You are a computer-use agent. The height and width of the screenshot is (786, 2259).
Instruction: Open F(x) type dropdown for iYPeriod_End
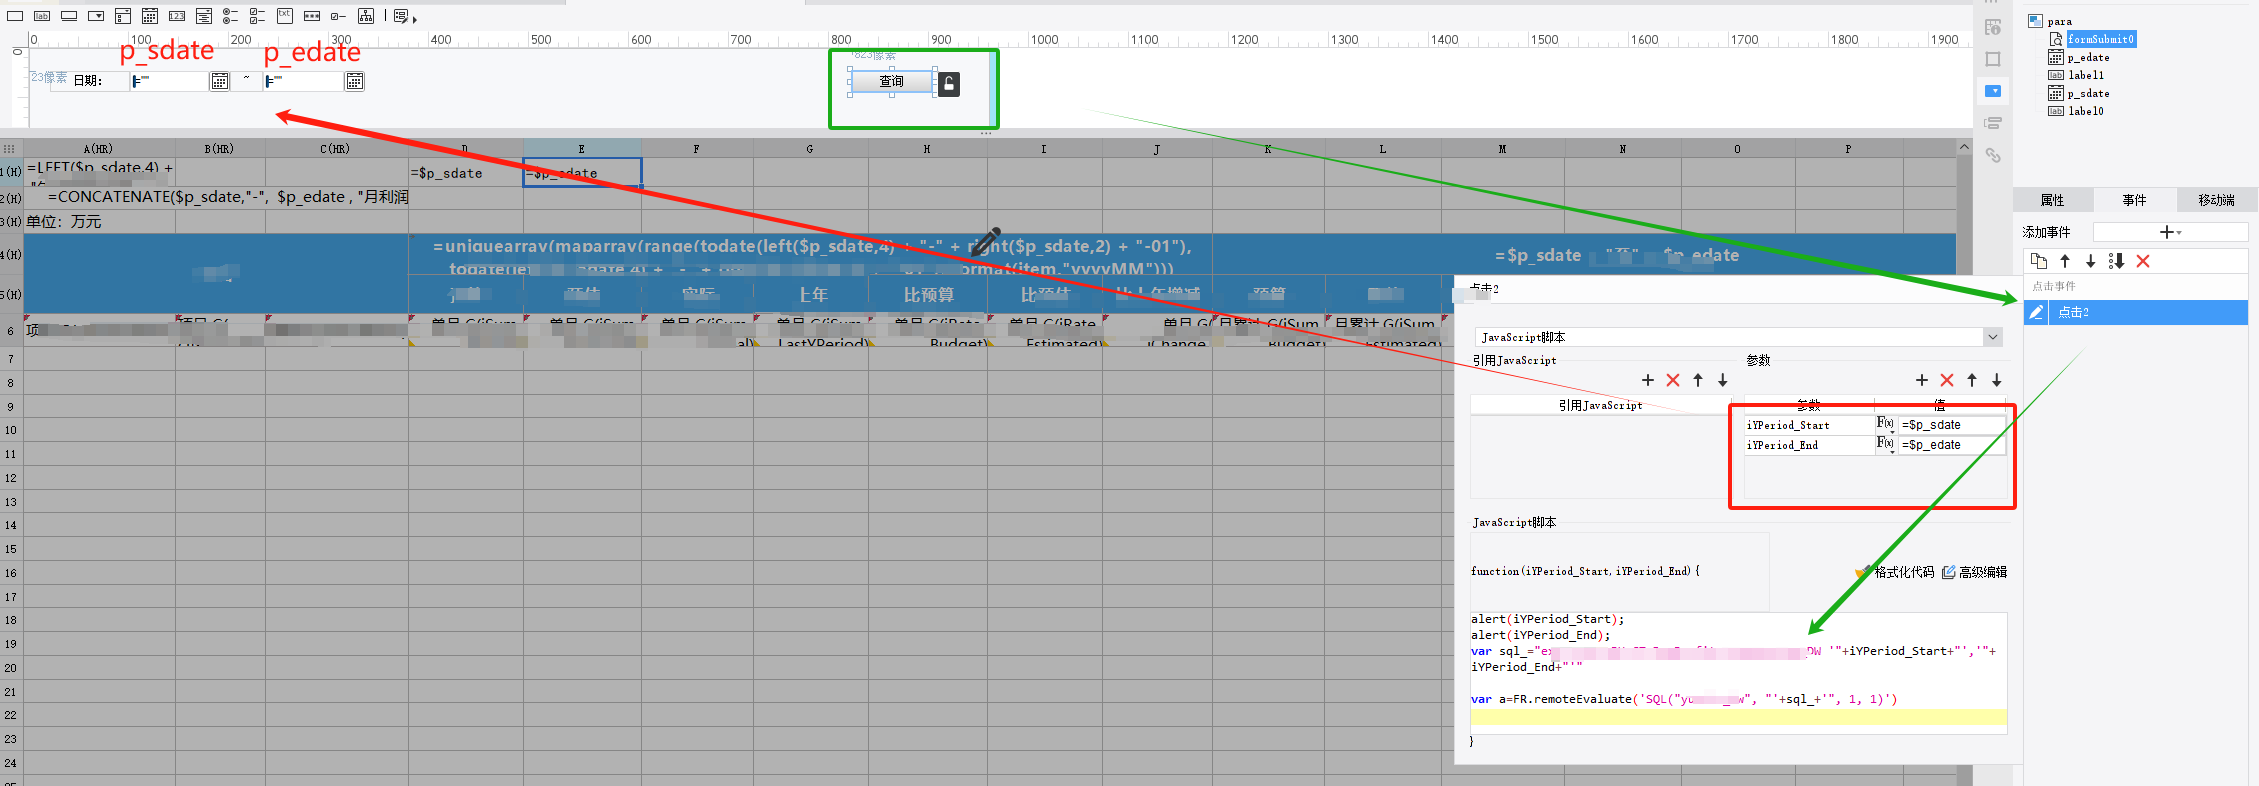pyautogui.click(x=1886, y=445)
